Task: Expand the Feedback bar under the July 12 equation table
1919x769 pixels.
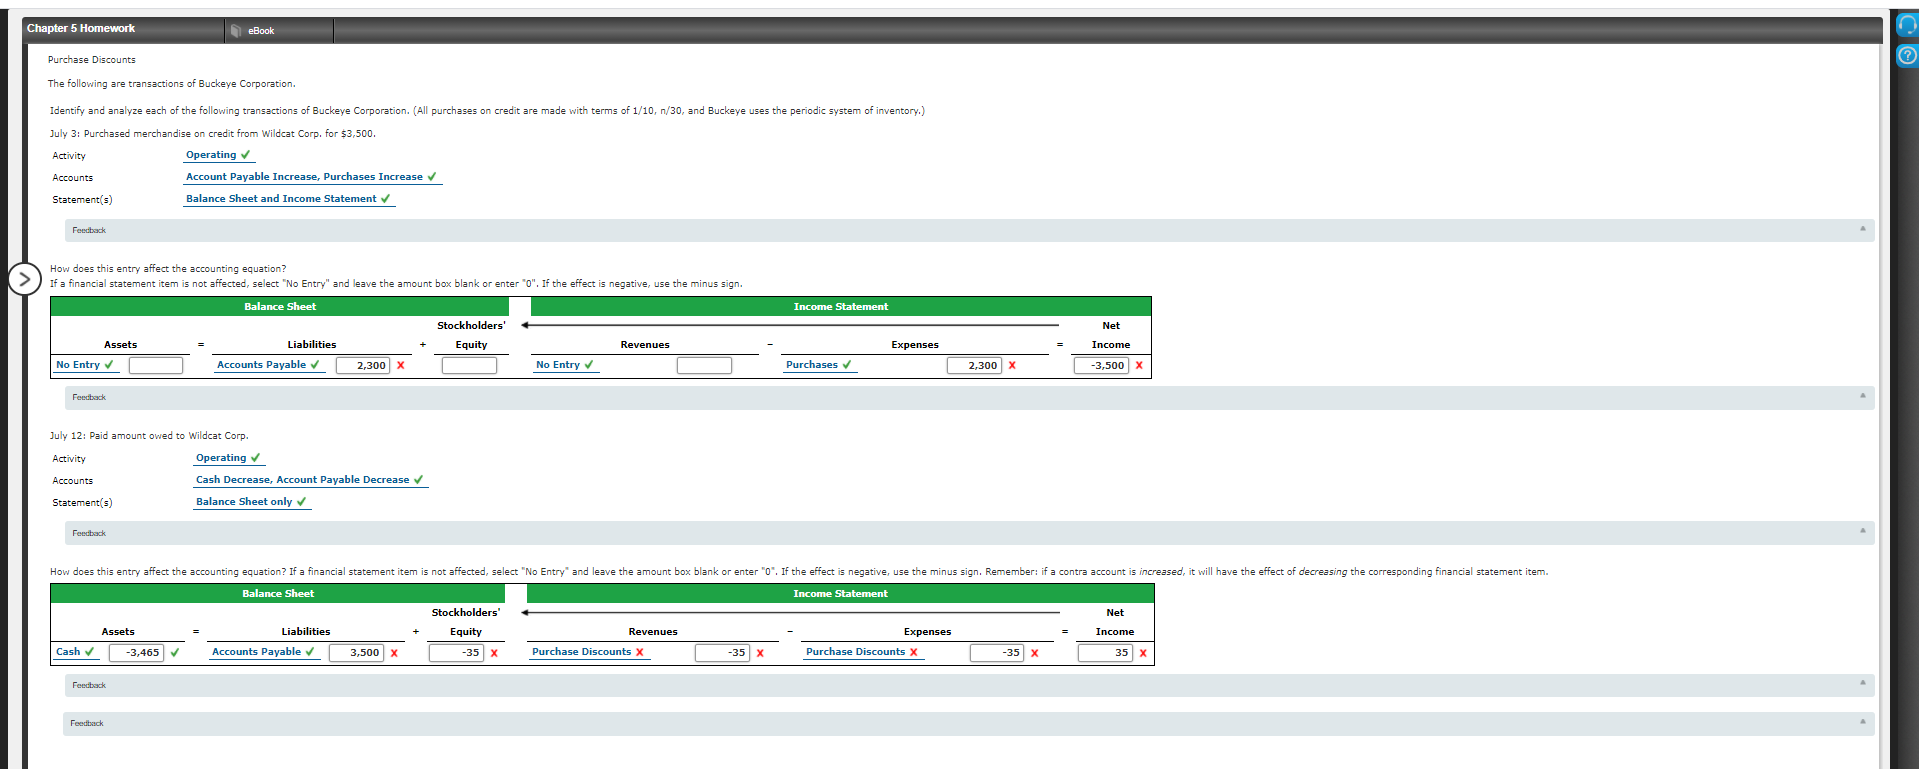Action: (x=969, y=685)
